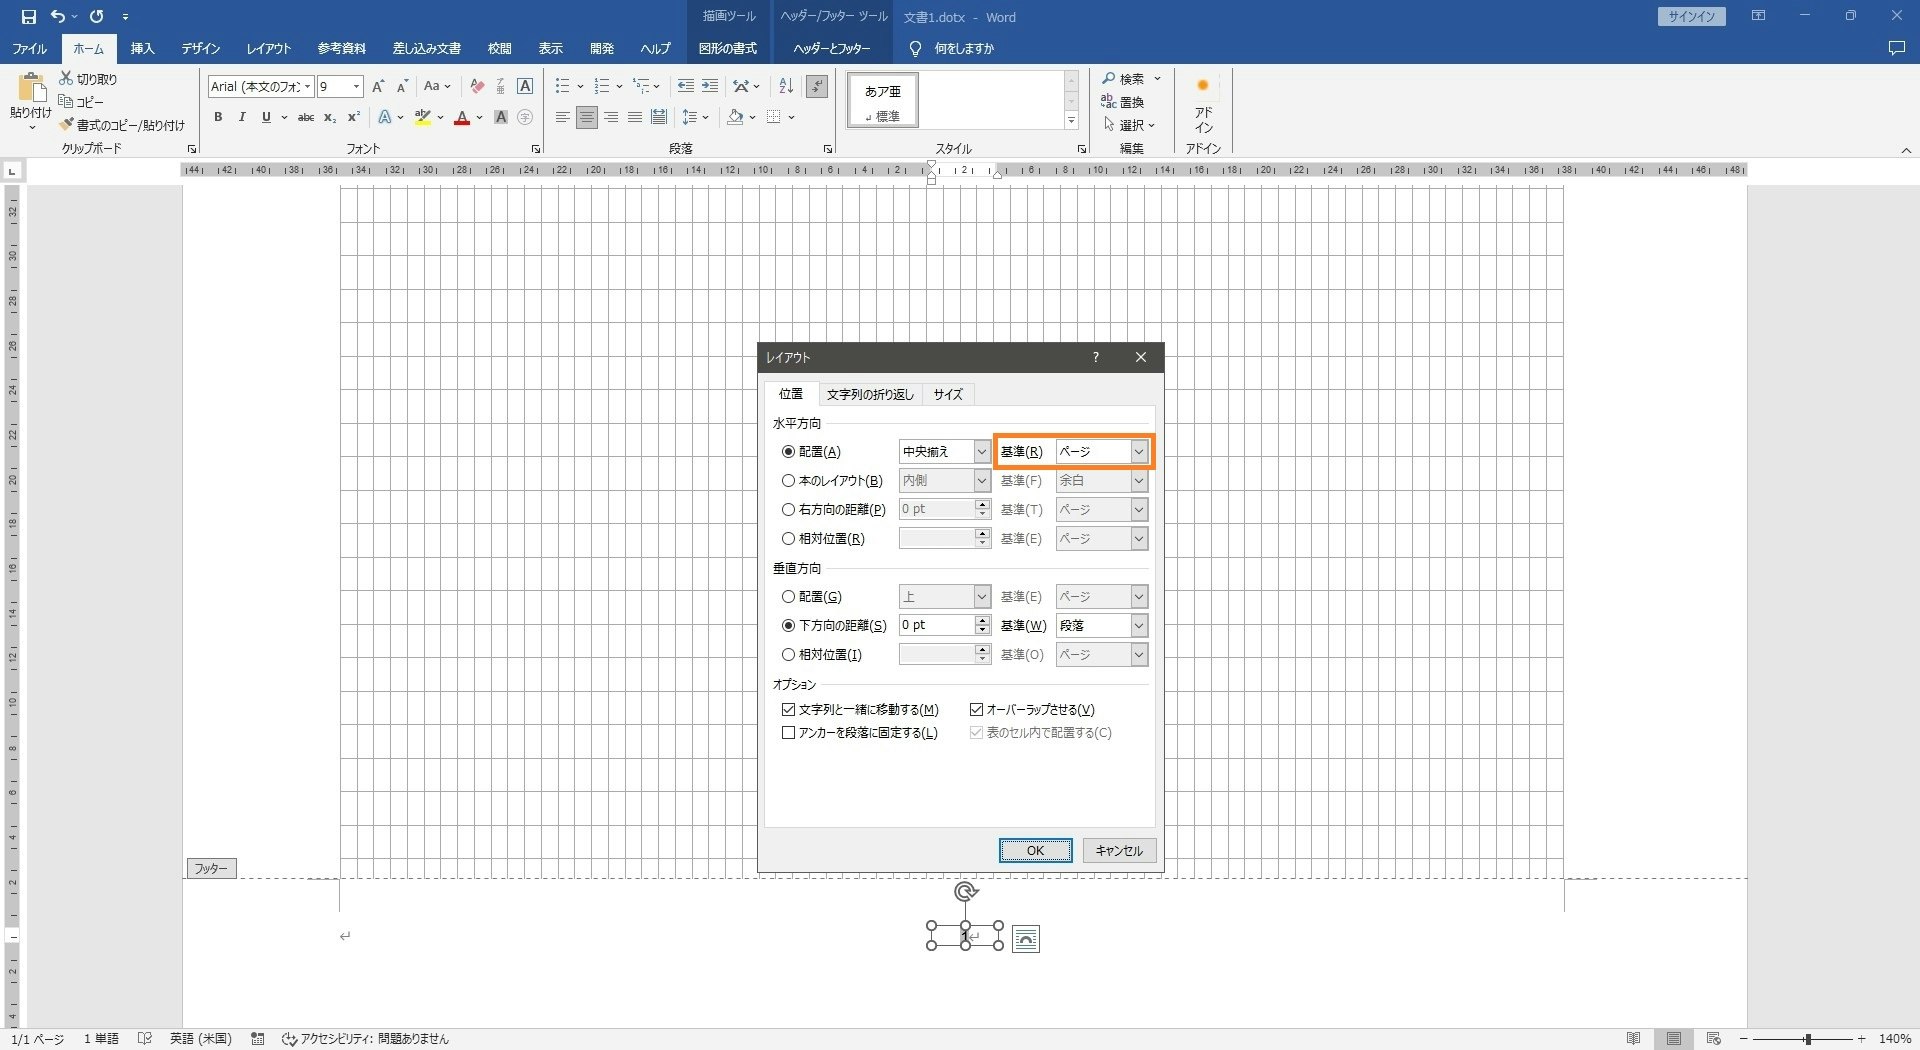Screen dimensions: 1920x1050
Task: Start a bulleted list
Action: (563, 87)
